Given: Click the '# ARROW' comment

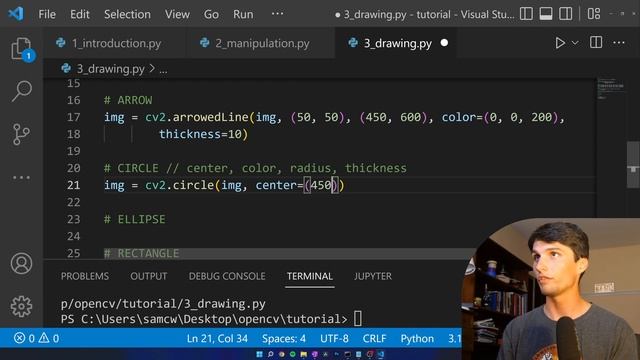Looking at the screenshot, I should 128,100.
